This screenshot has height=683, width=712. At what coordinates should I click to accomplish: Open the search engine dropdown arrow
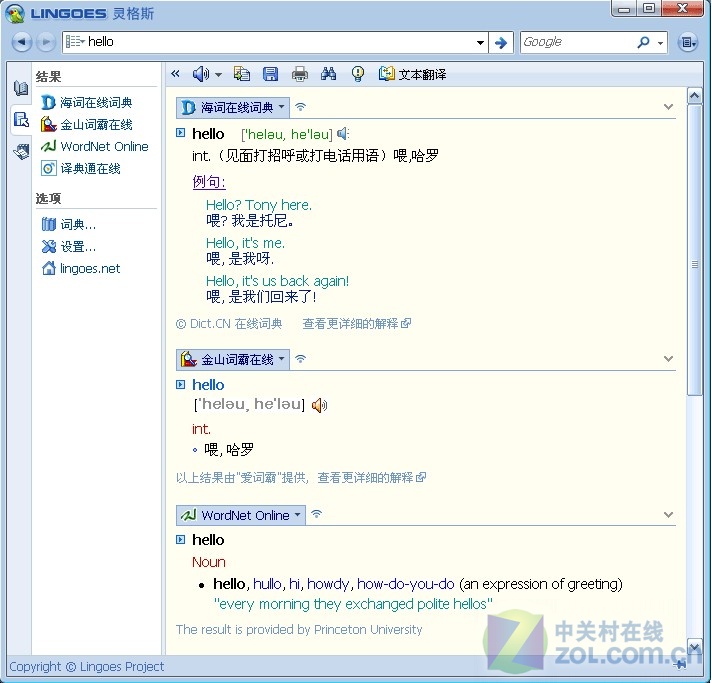(660, 43)
